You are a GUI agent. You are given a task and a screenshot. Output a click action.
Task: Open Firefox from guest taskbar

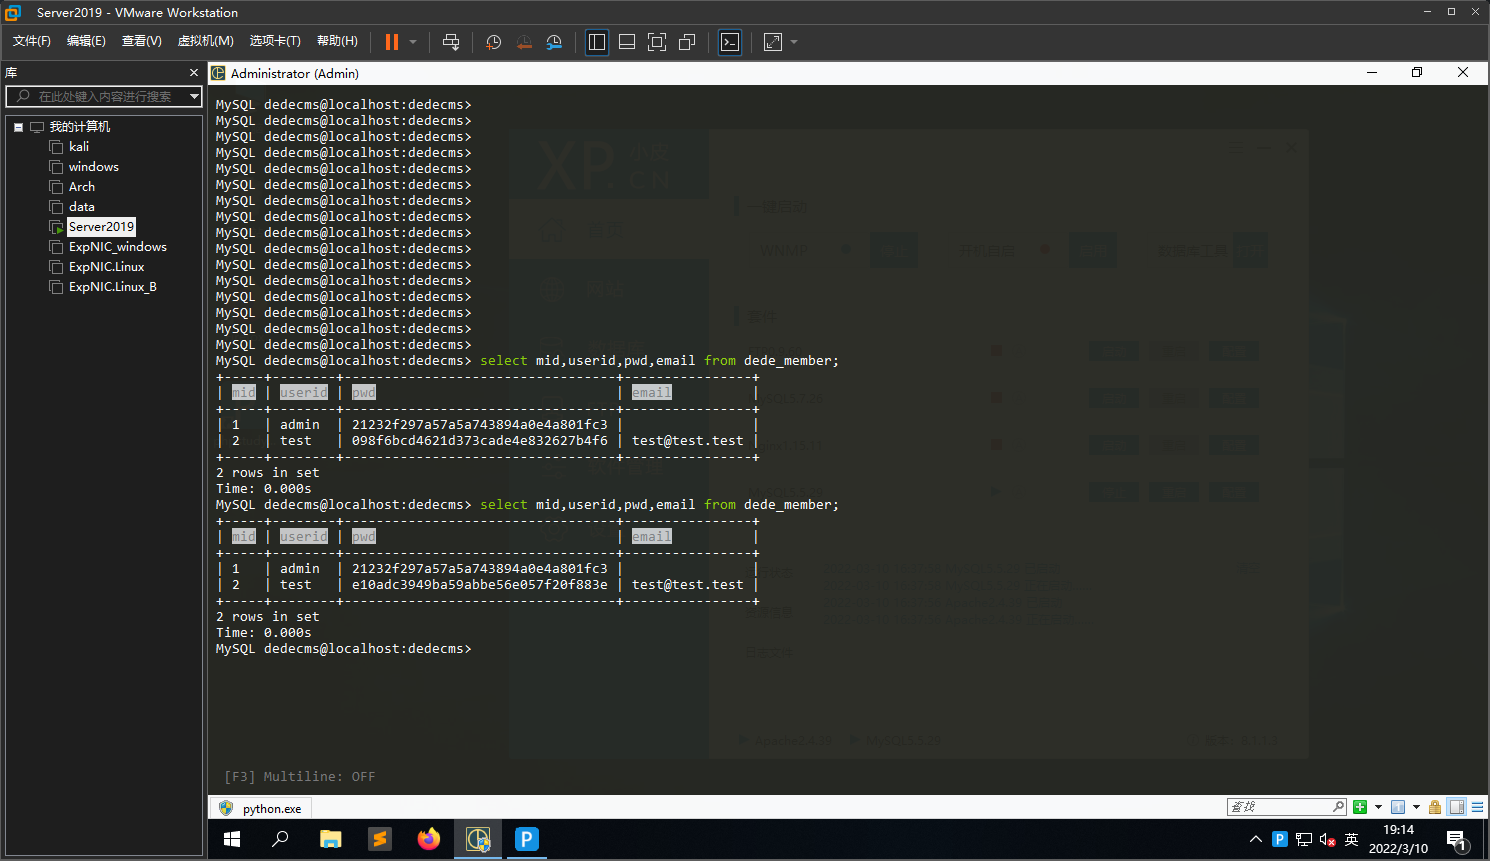(429, 840)
